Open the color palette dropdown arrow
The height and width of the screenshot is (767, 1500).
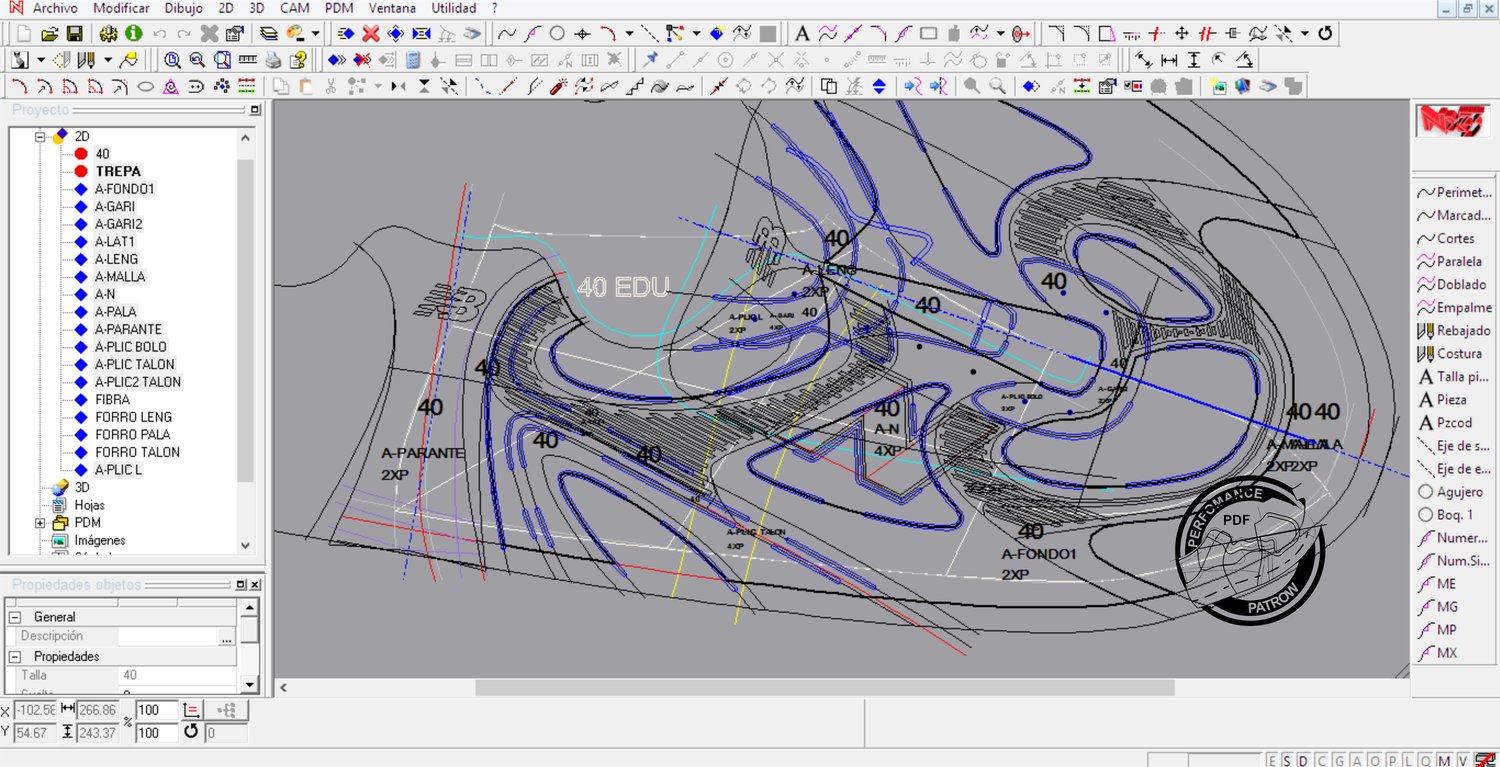coord(315,34)
